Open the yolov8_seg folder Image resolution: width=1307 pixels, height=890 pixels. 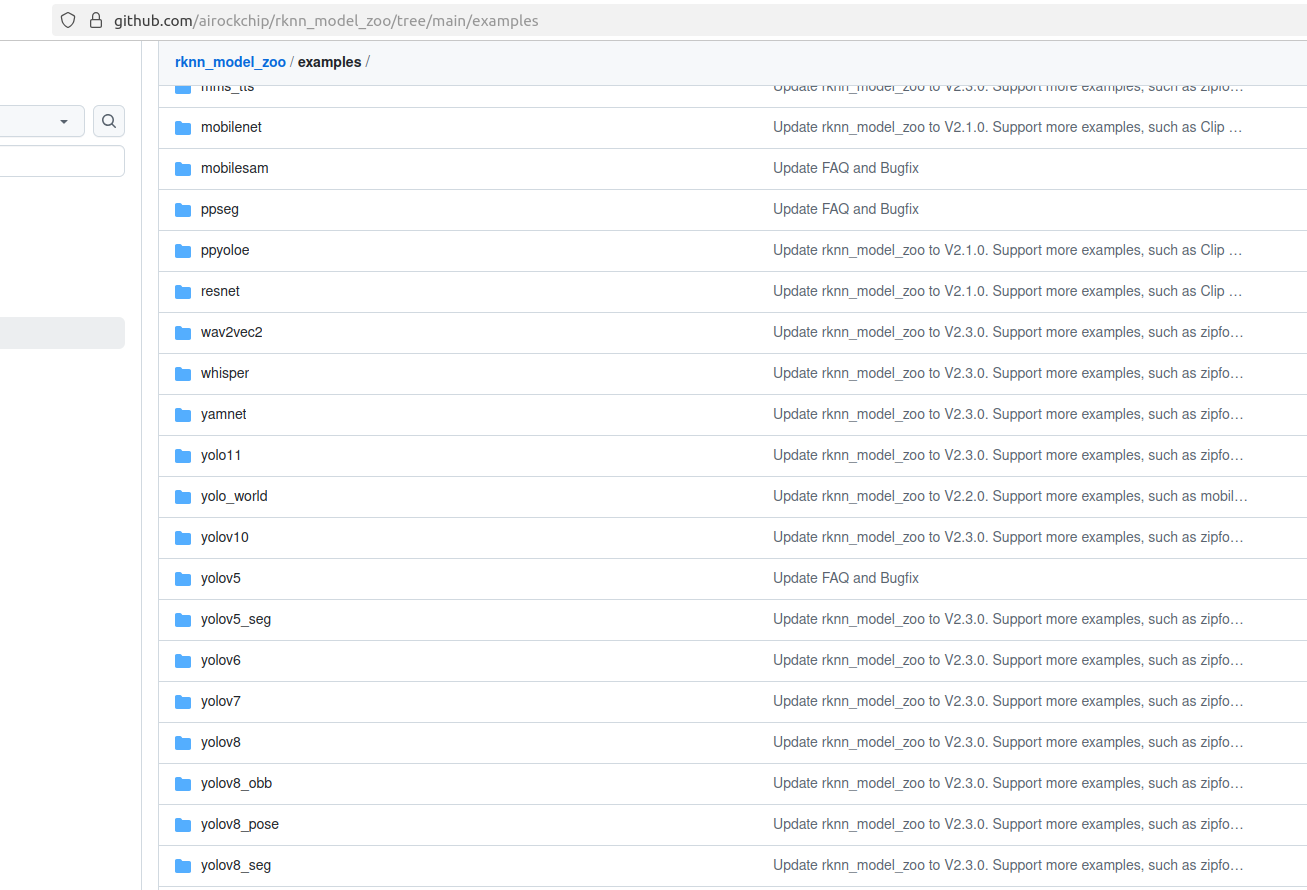point(236,865)
